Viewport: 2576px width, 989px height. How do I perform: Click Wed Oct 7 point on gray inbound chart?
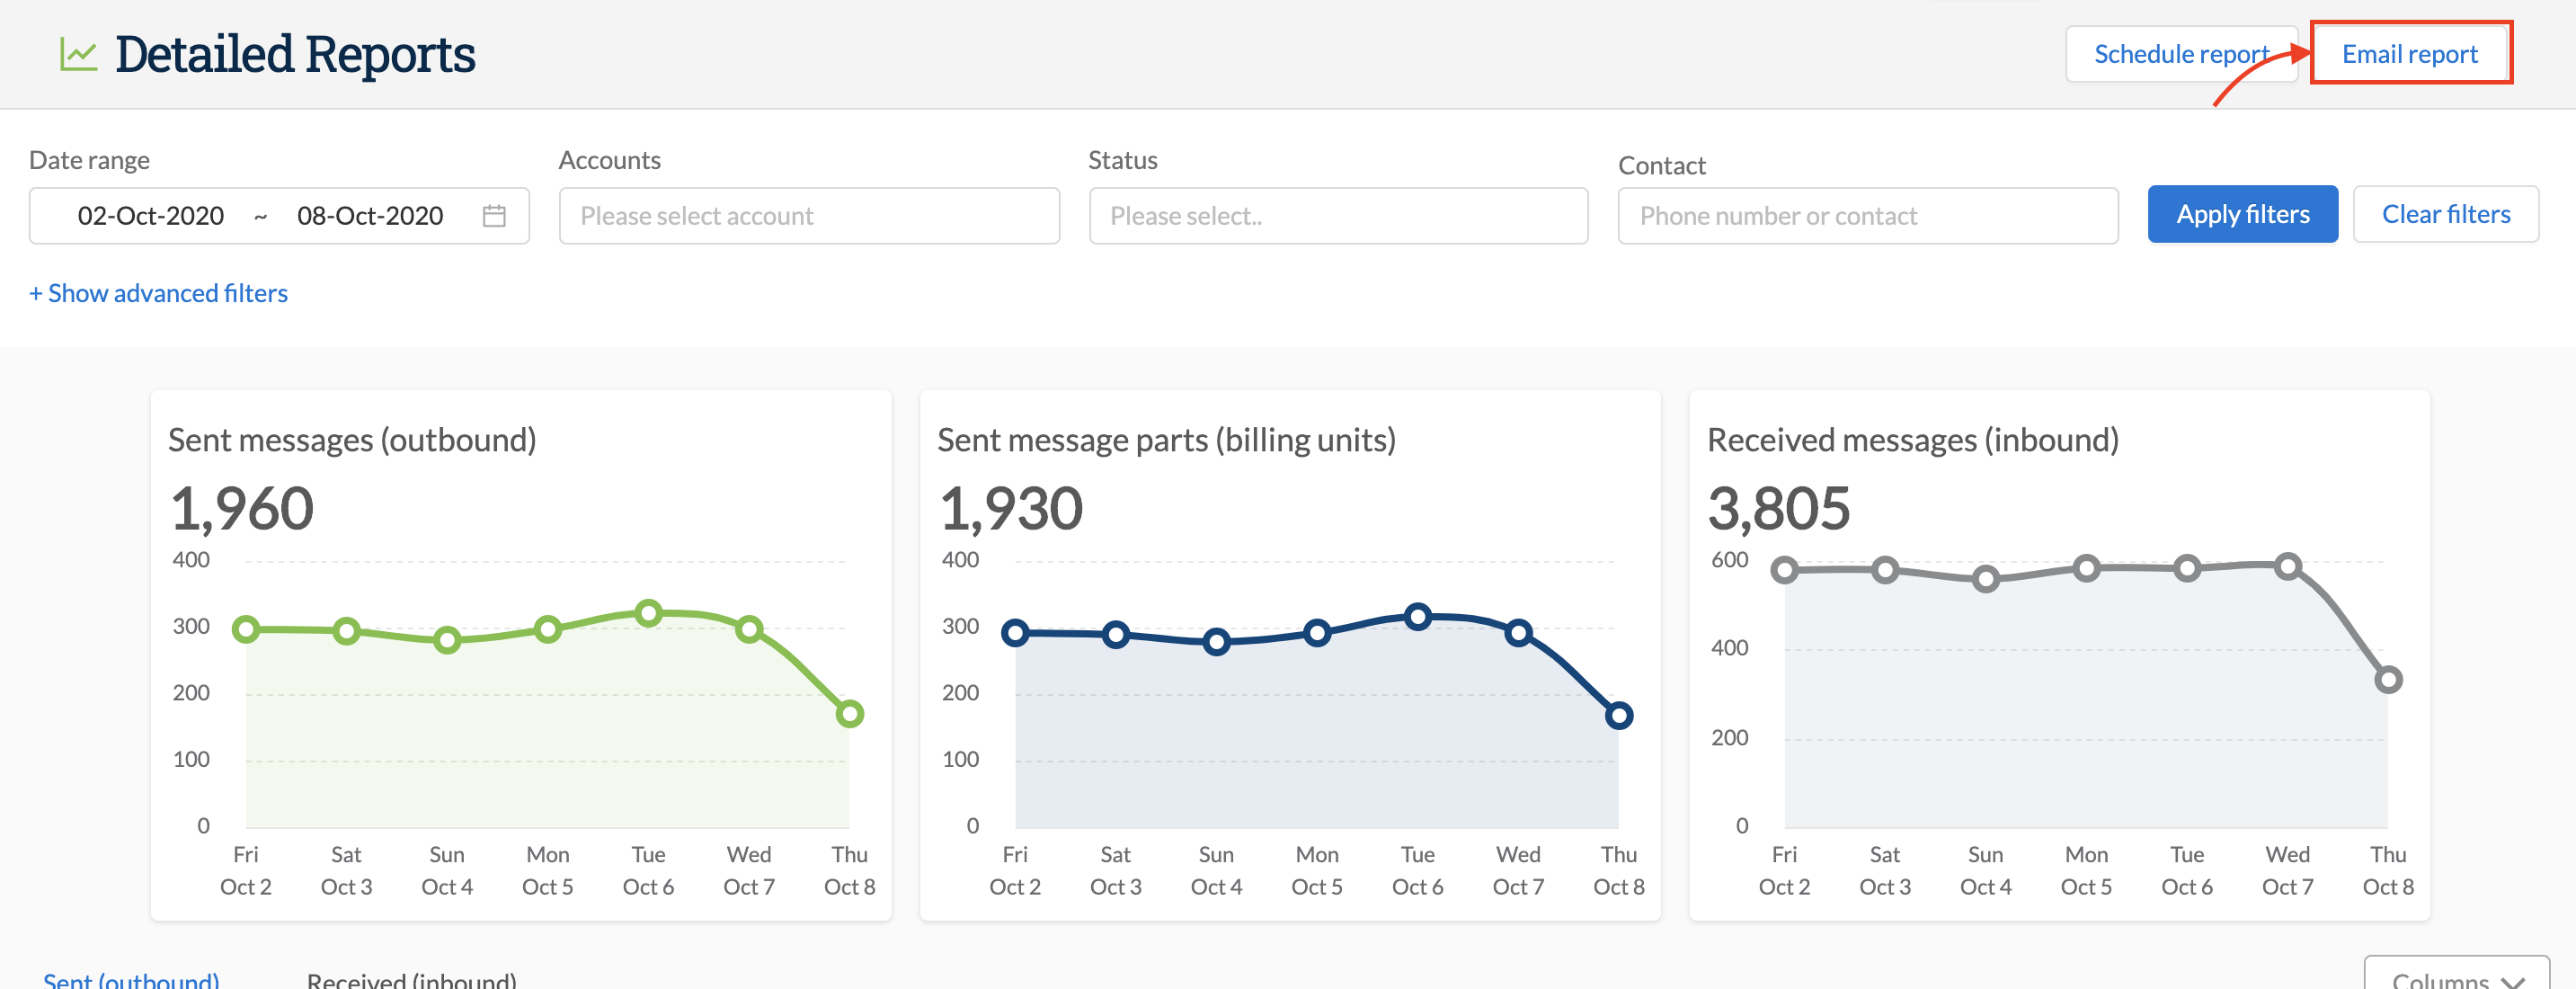2287,567
